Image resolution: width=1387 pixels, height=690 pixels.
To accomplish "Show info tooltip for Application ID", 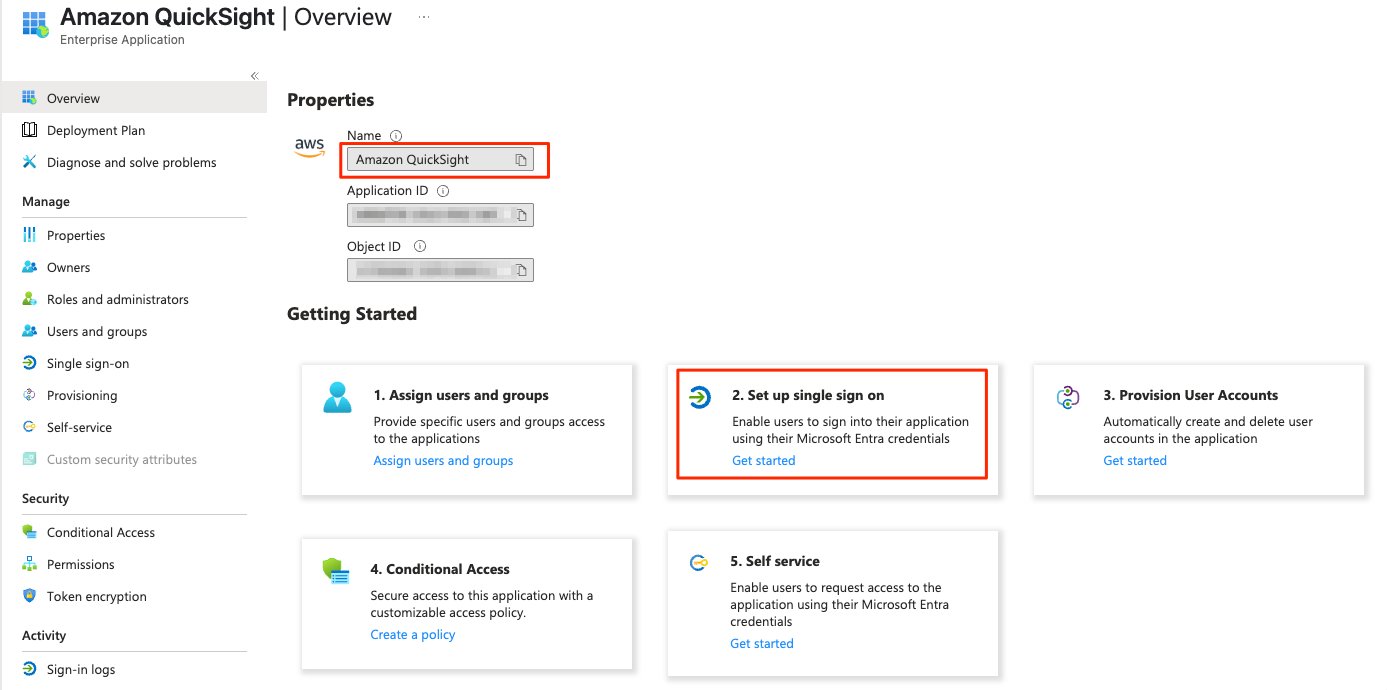I will pyautogui.click(x=443, y=191).
